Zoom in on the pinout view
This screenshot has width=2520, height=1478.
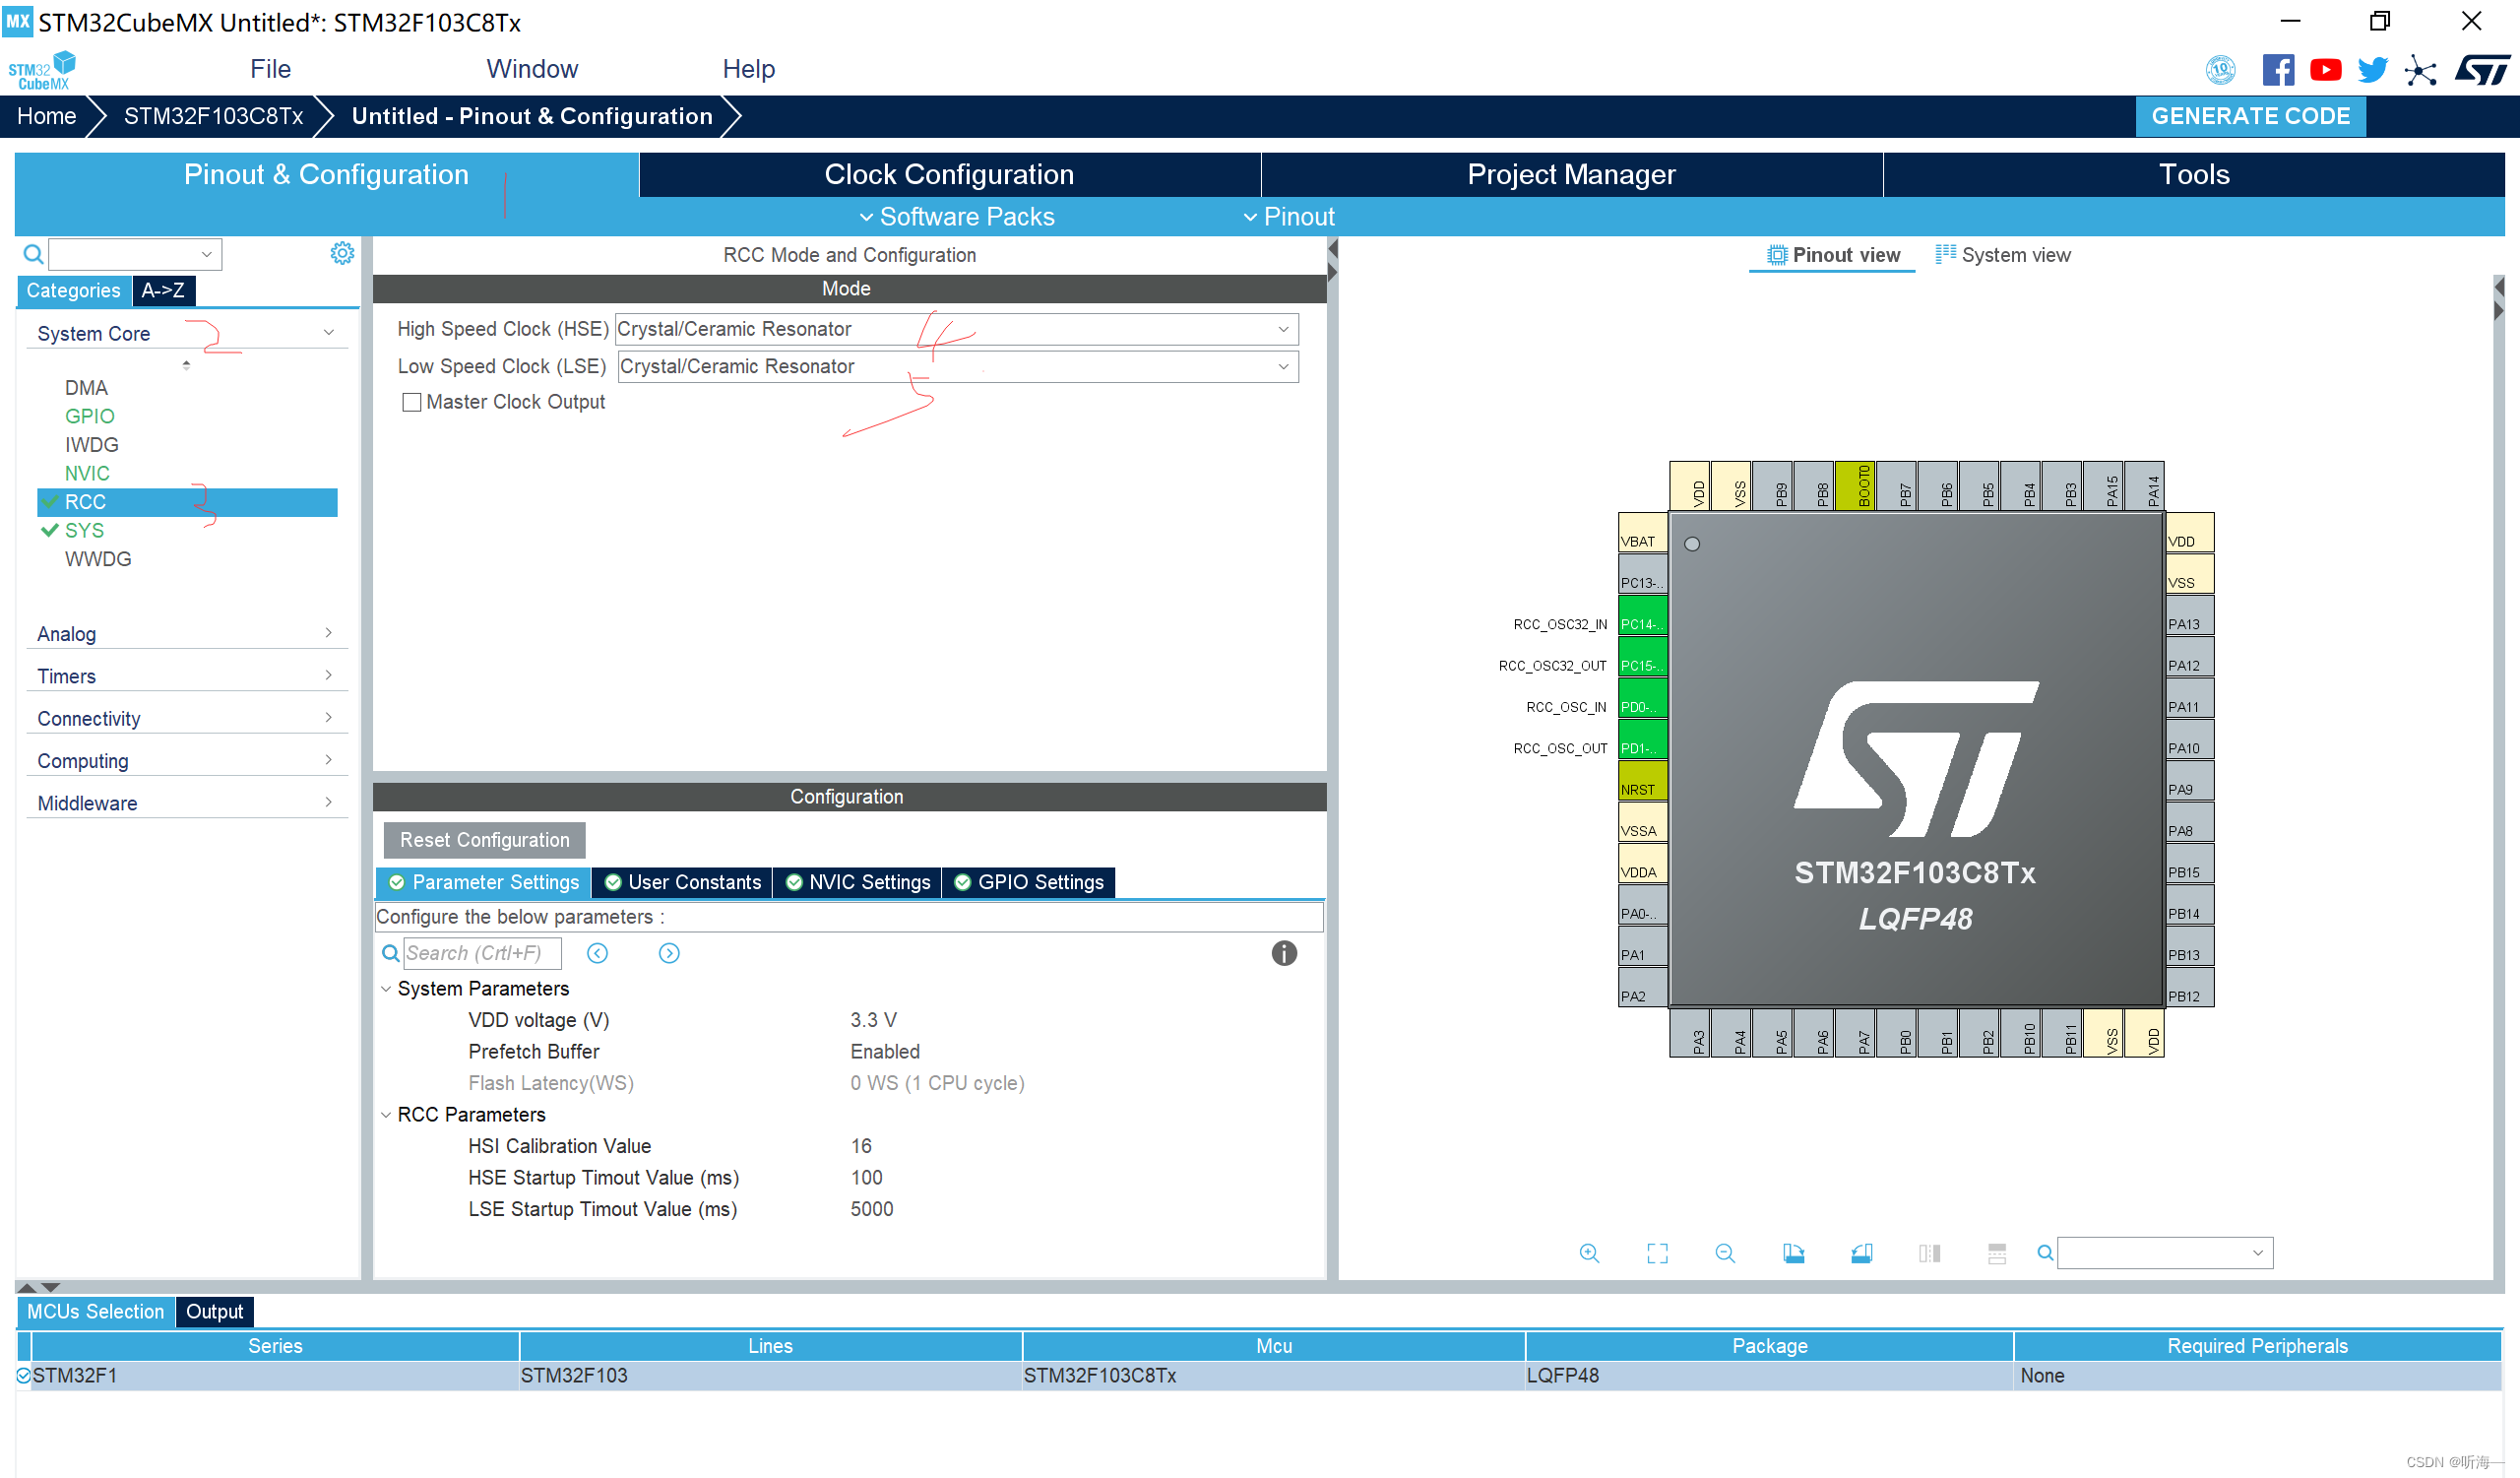click(1589, 1253)
